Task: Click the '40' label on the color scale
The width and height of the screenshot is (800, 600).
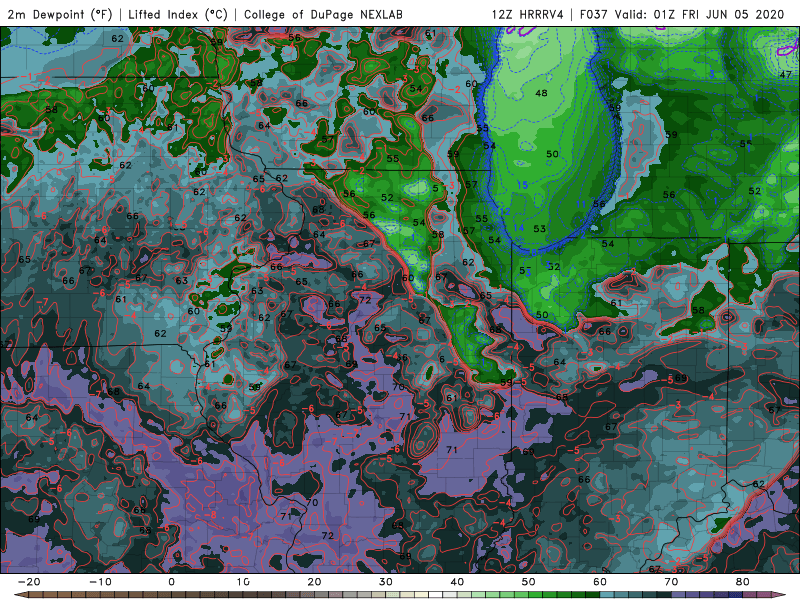Action: pyautogui.click(x=457, y=582)
